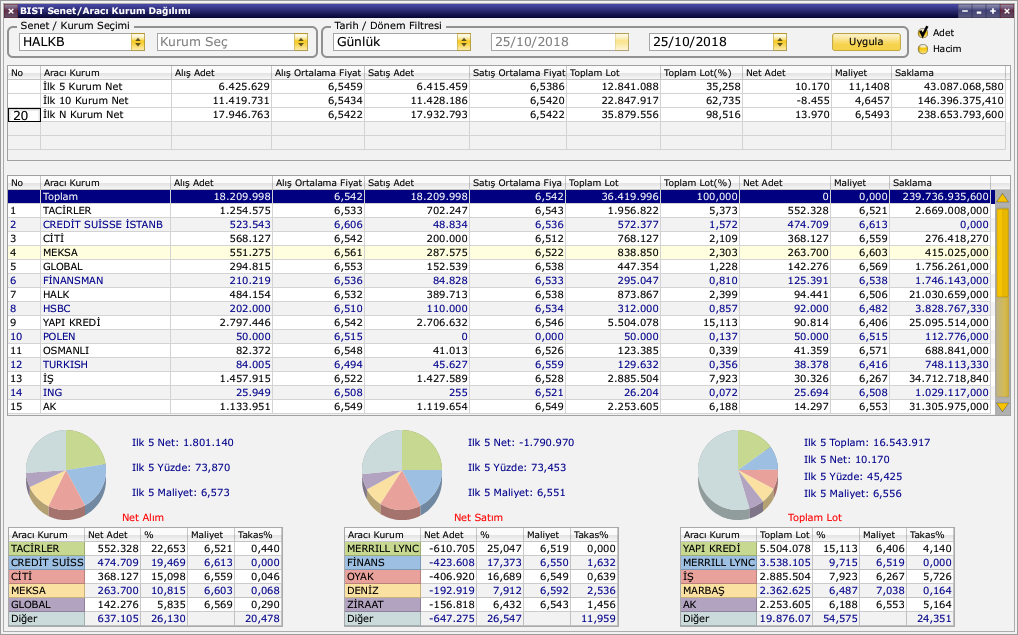Viewport: 1018px width, 635px height.
Task: Click Toplam Lot header in bottom-right table
Action: coord(784,535)
